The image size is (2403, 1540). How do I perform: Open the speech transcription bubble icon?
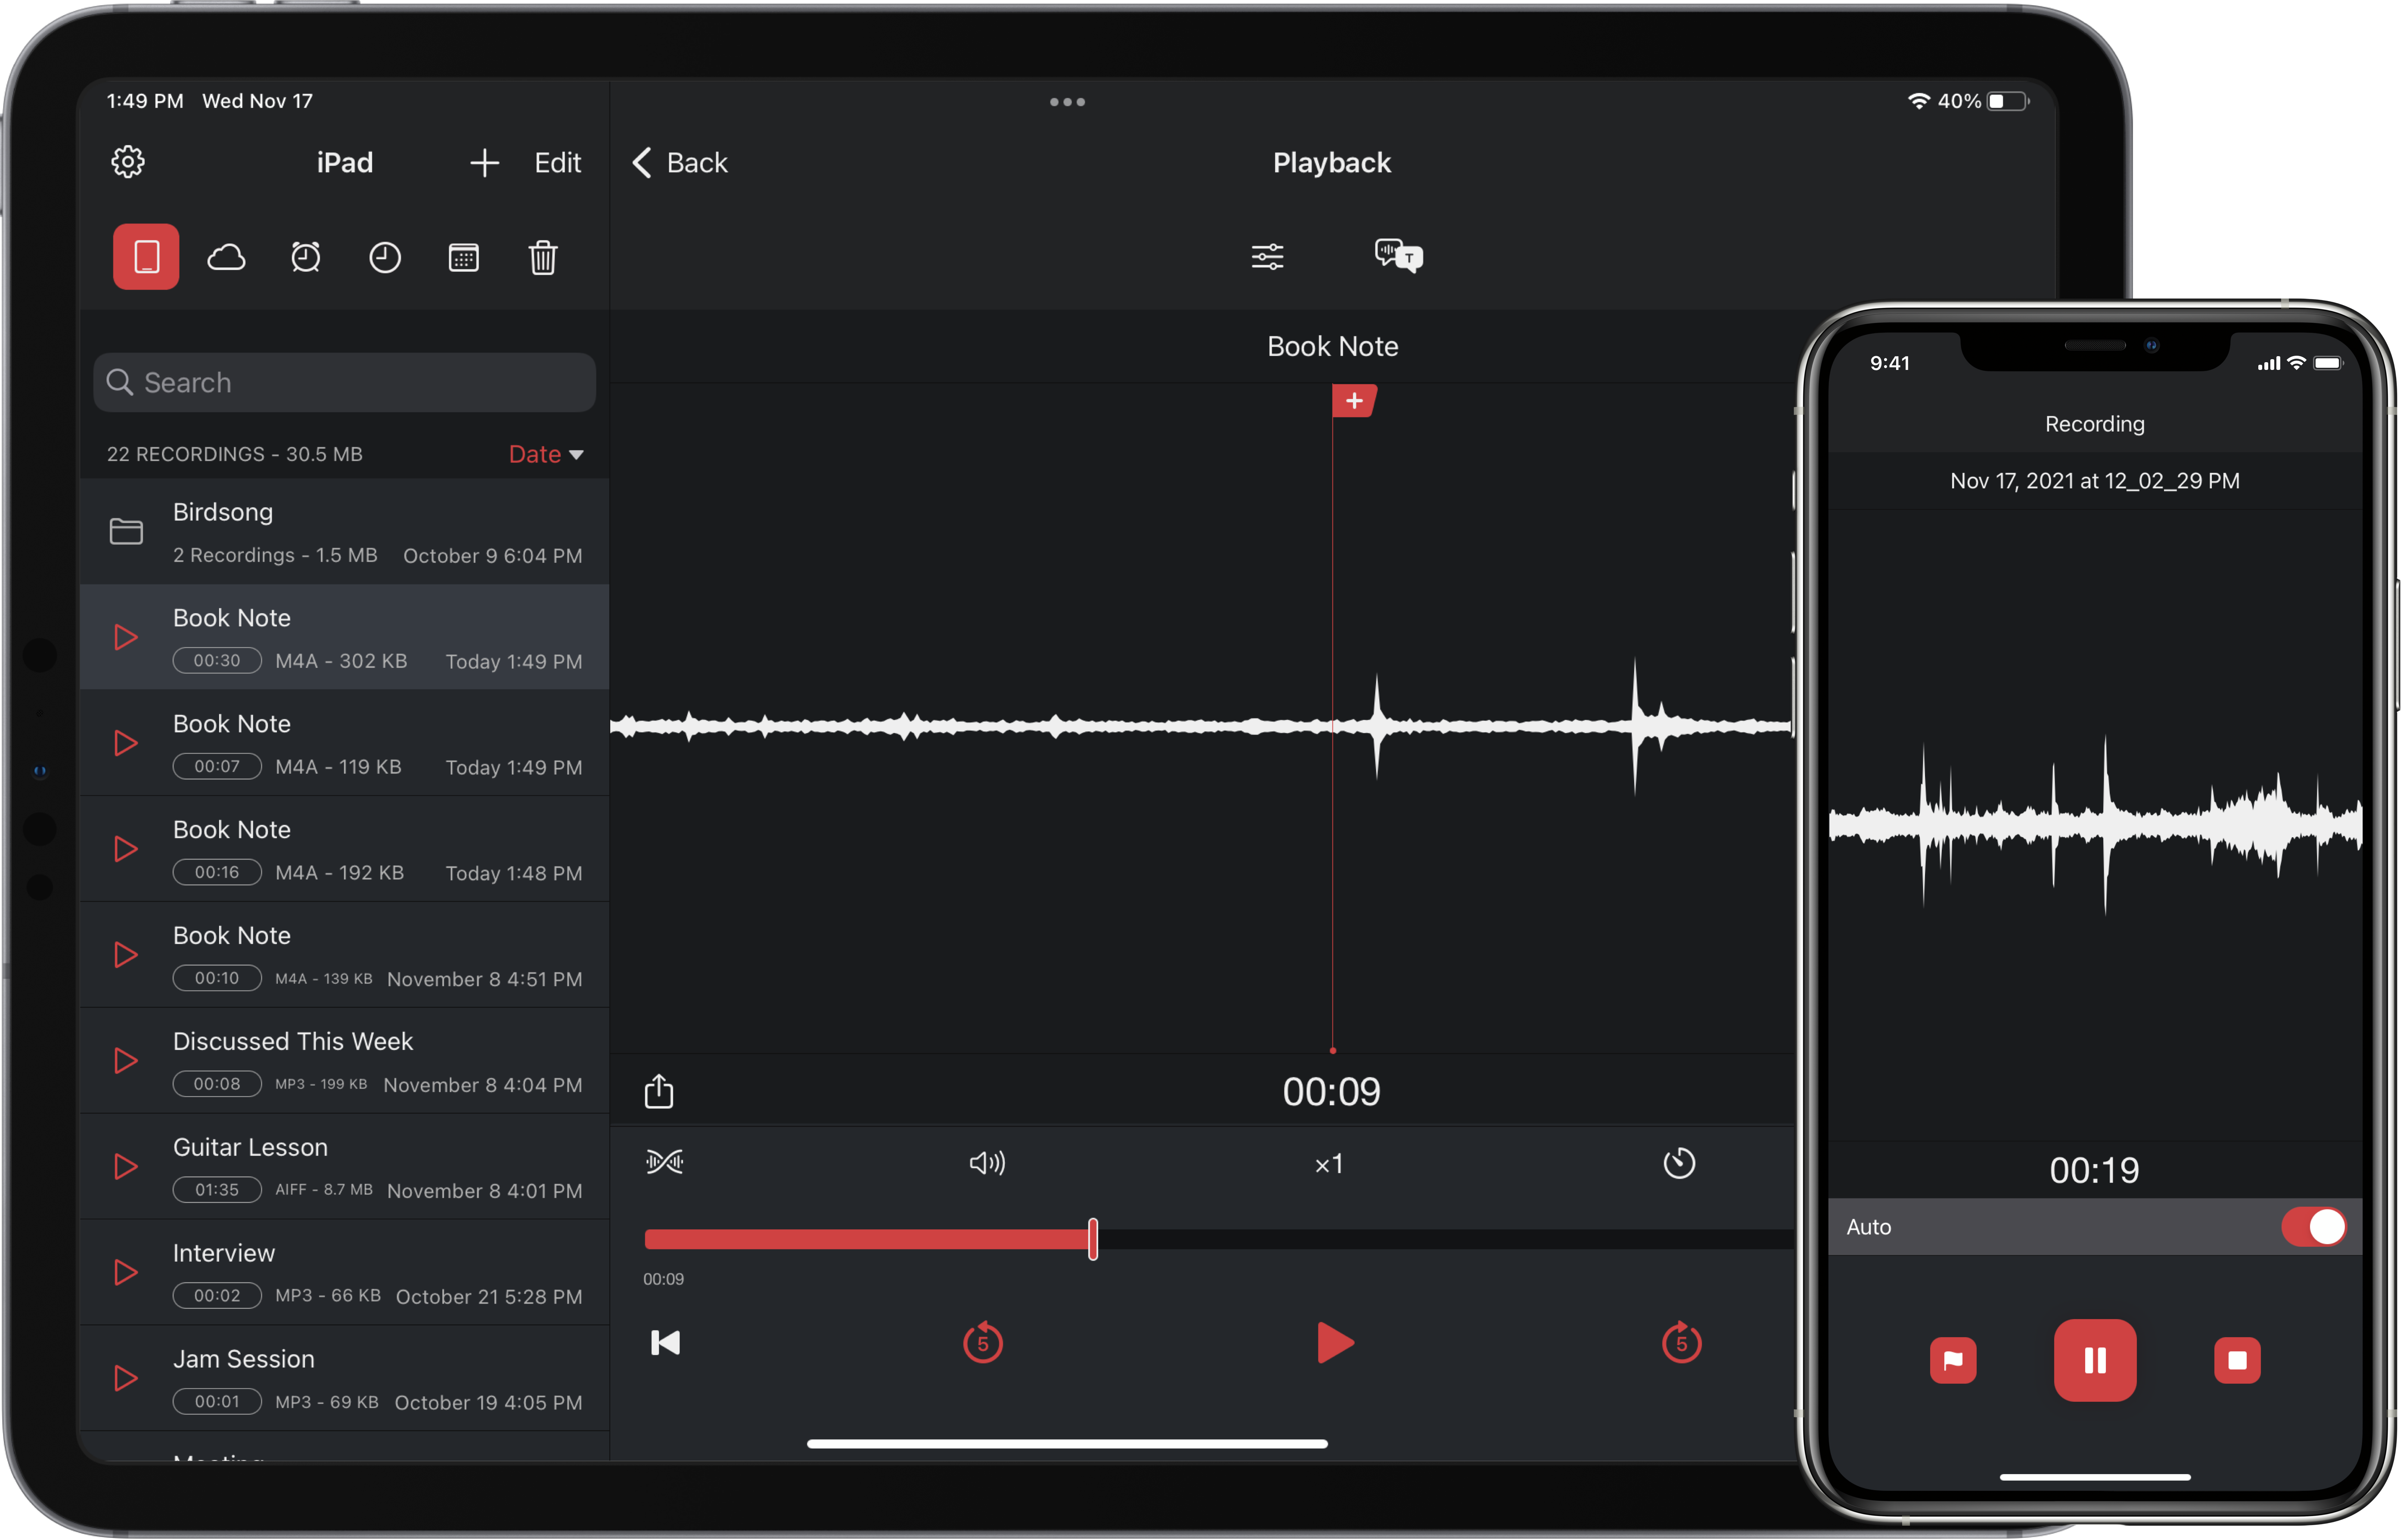[x=1397, y=256]
